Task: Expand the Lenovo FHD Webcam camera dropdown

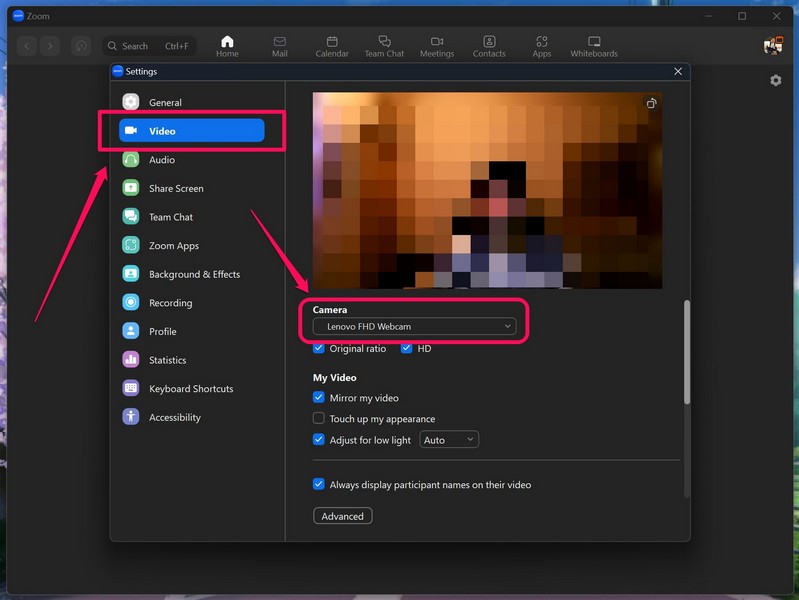Action: [x=413, y=327]
